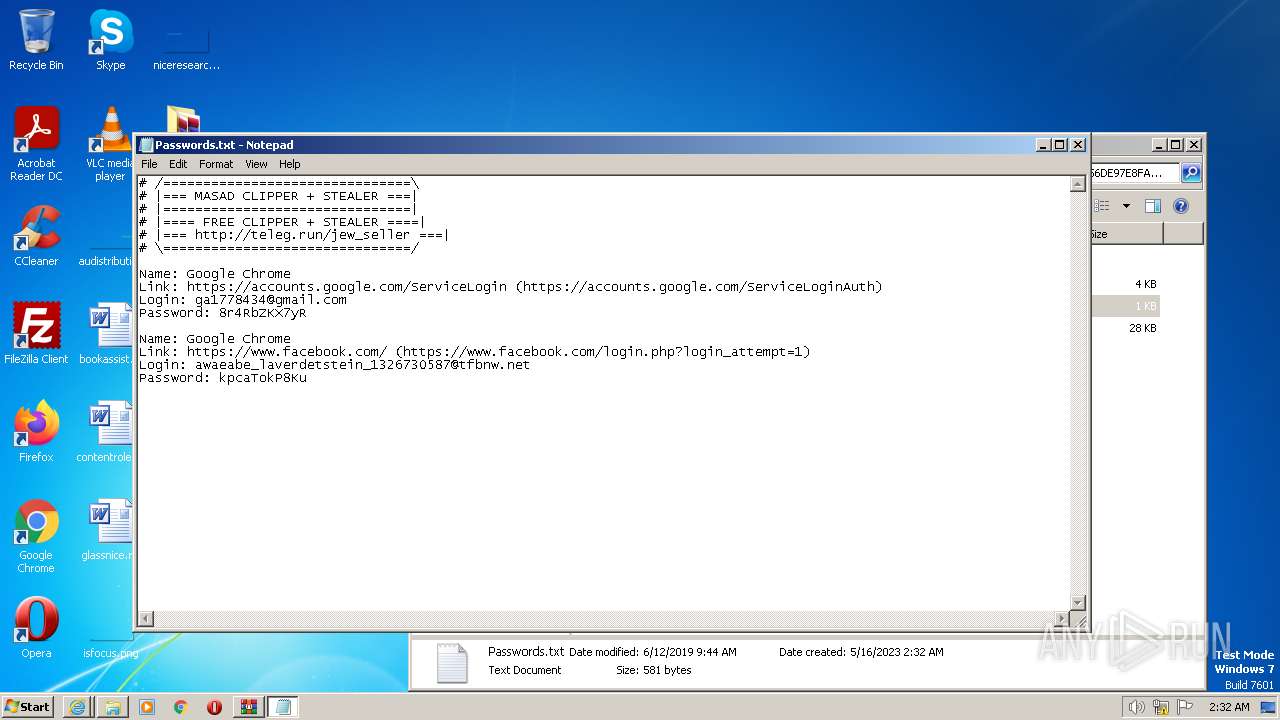The image size is (1280, 720).
Task: Click the Notepad horizontal scrollbar right arrow
Action: (1061, 619)
